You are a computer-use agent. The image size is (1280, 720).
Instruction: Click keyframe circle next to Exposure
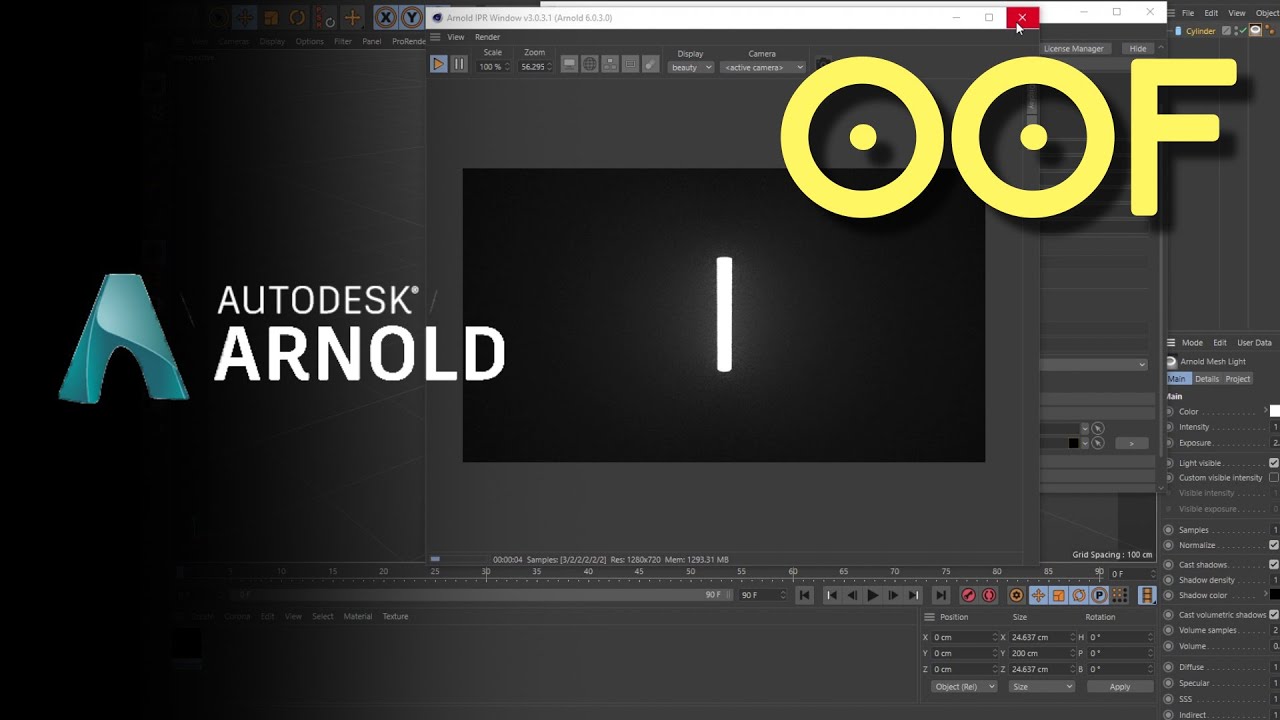point(1170,442)
